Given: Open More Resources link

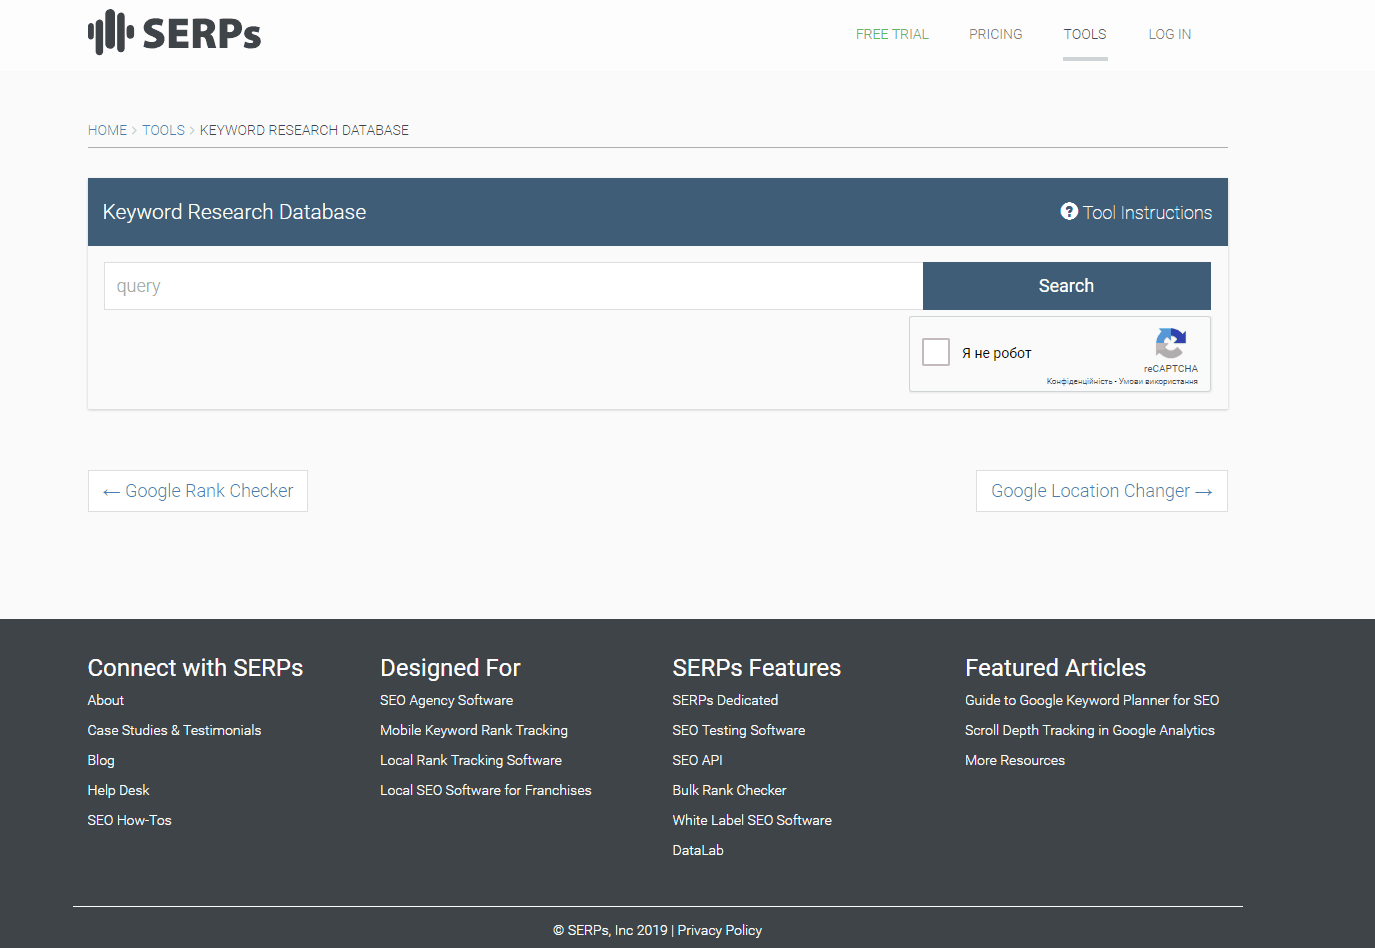Looking at the screenshot, I should point(1015,760).
